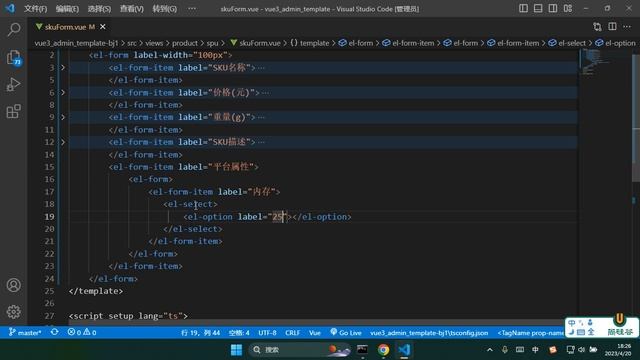
Task: Open the 转到(G) menu
Action: [x=164, y=9]
